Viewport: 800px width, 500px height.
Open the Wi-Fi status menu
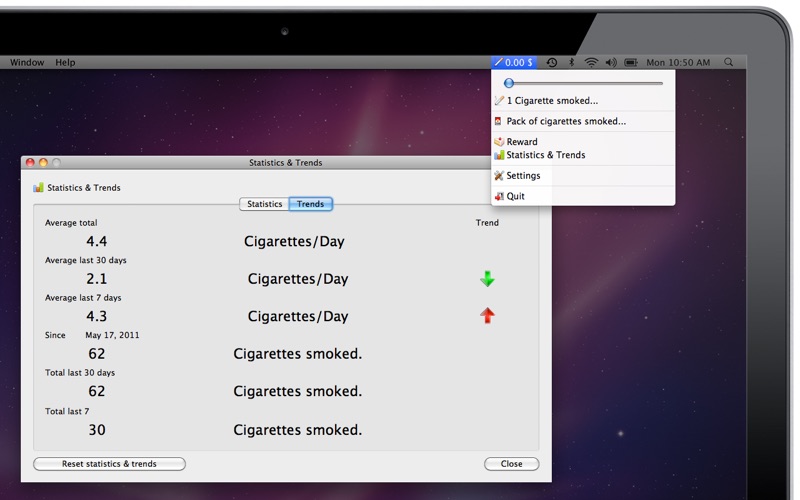coord(591,62)
